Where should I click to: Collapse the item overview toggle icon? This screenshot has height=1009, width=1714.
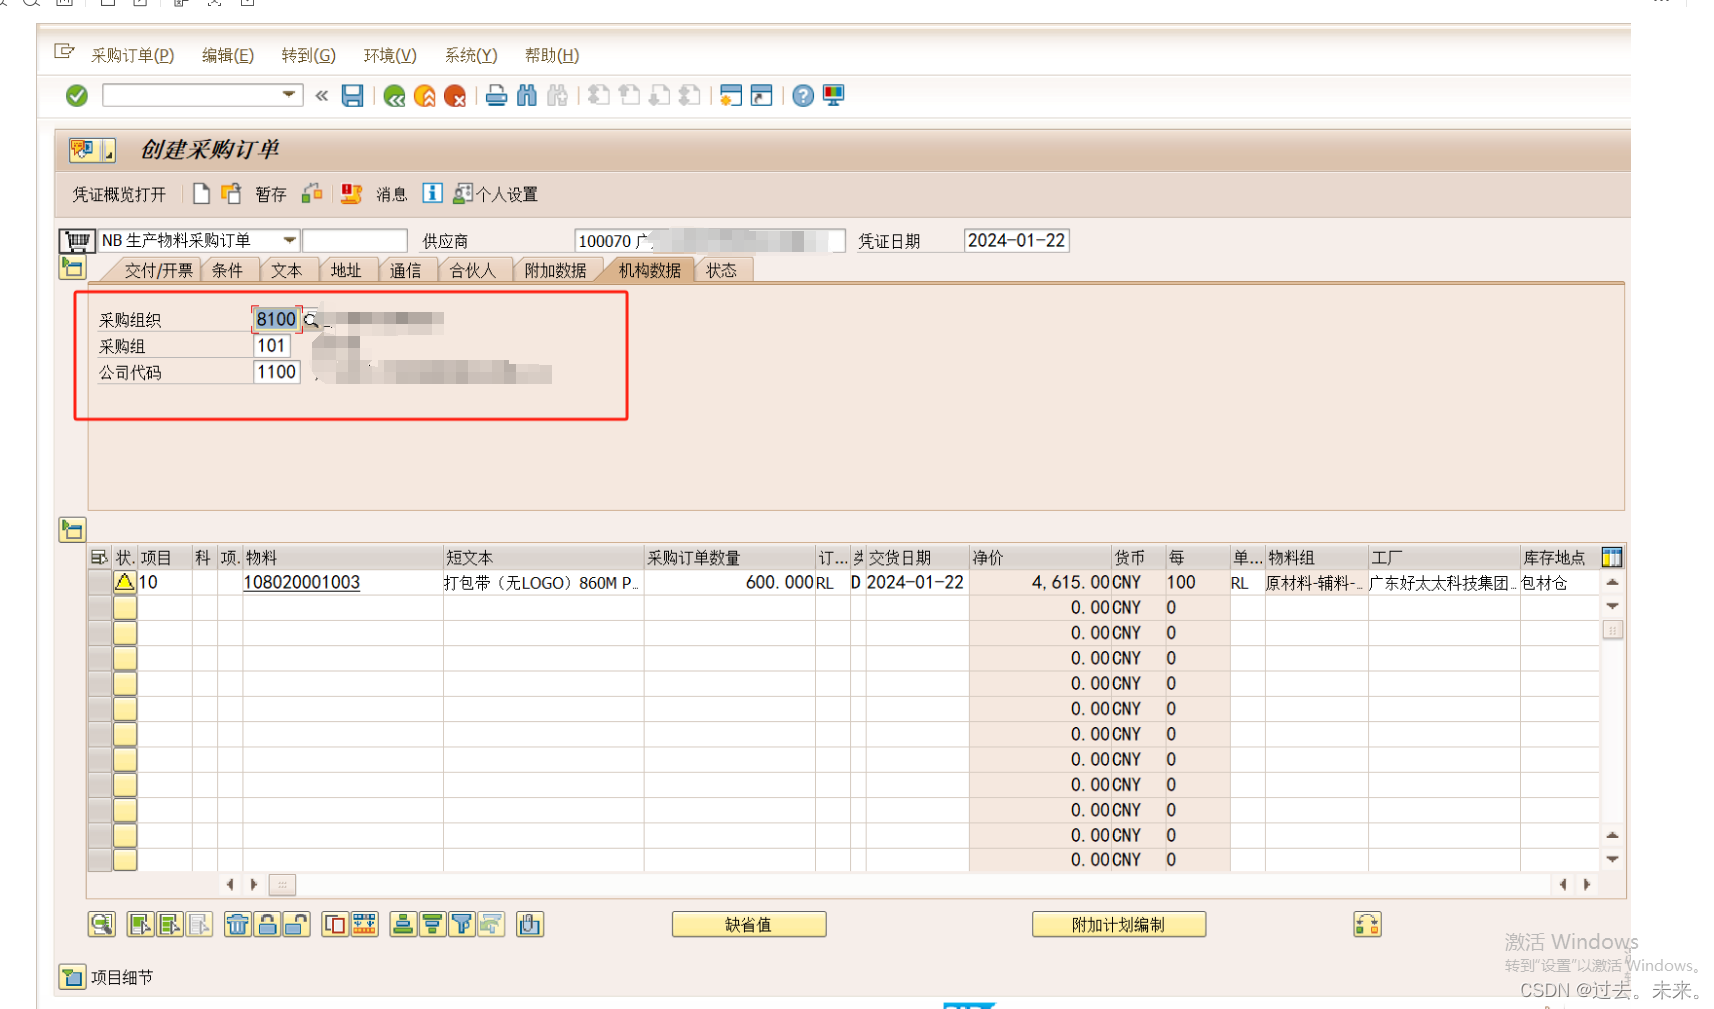72,530
